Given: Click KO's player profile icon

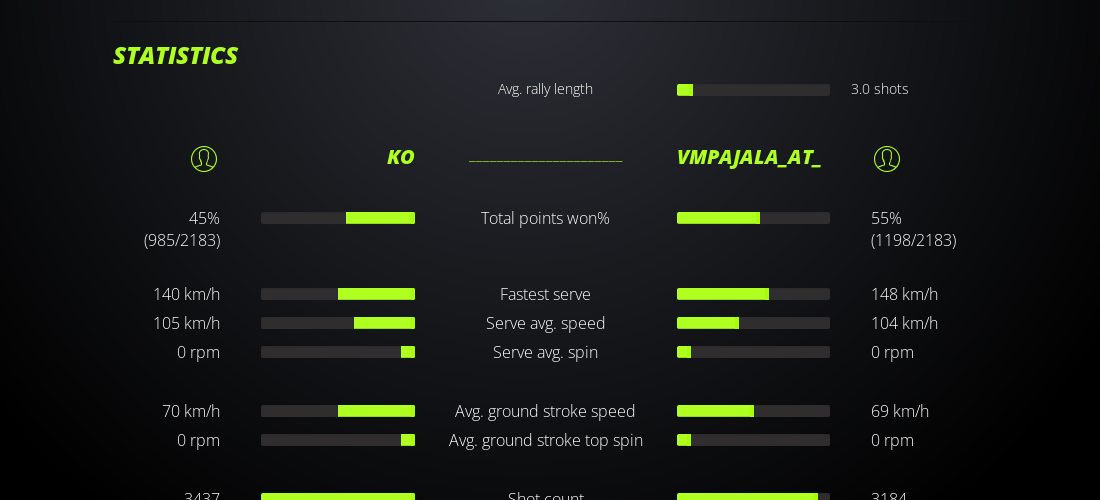Looking at the screenshot, I should [x=204, y=159].
